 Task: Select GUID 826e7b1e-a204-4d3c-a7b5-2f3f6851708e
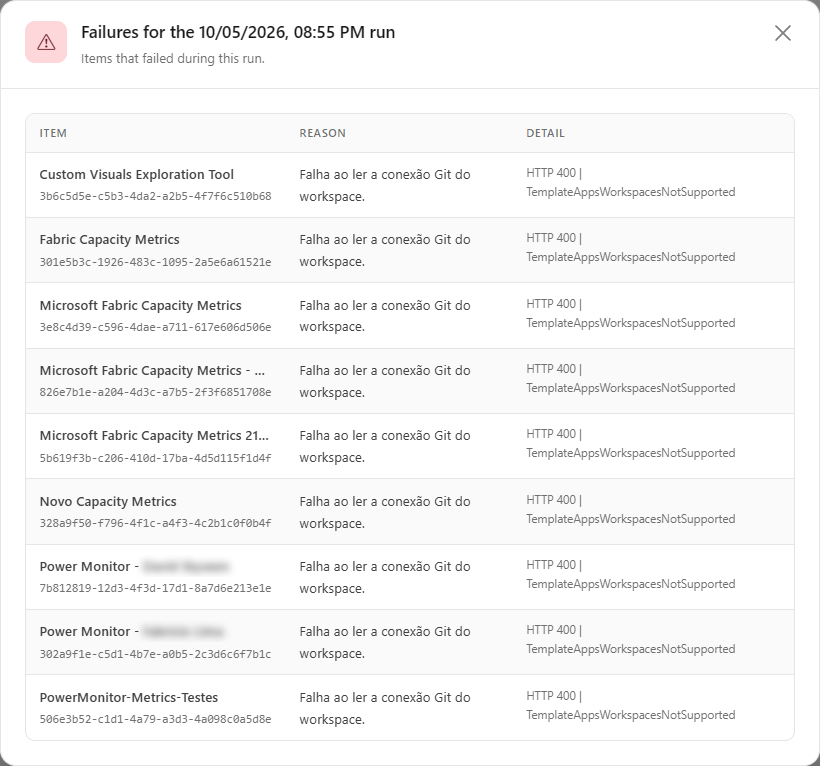point(155,392)
